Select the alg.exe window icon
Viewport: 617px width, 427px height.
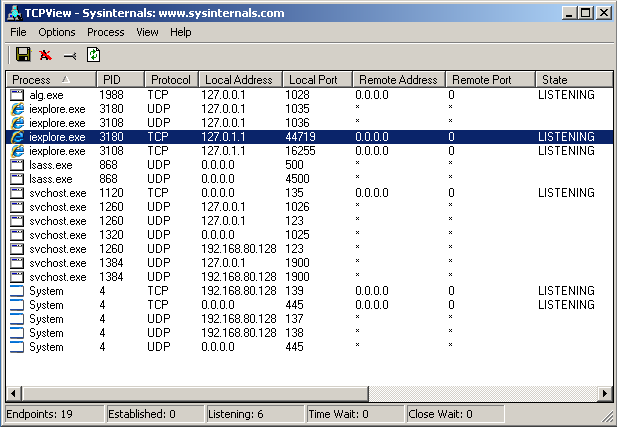17,95
